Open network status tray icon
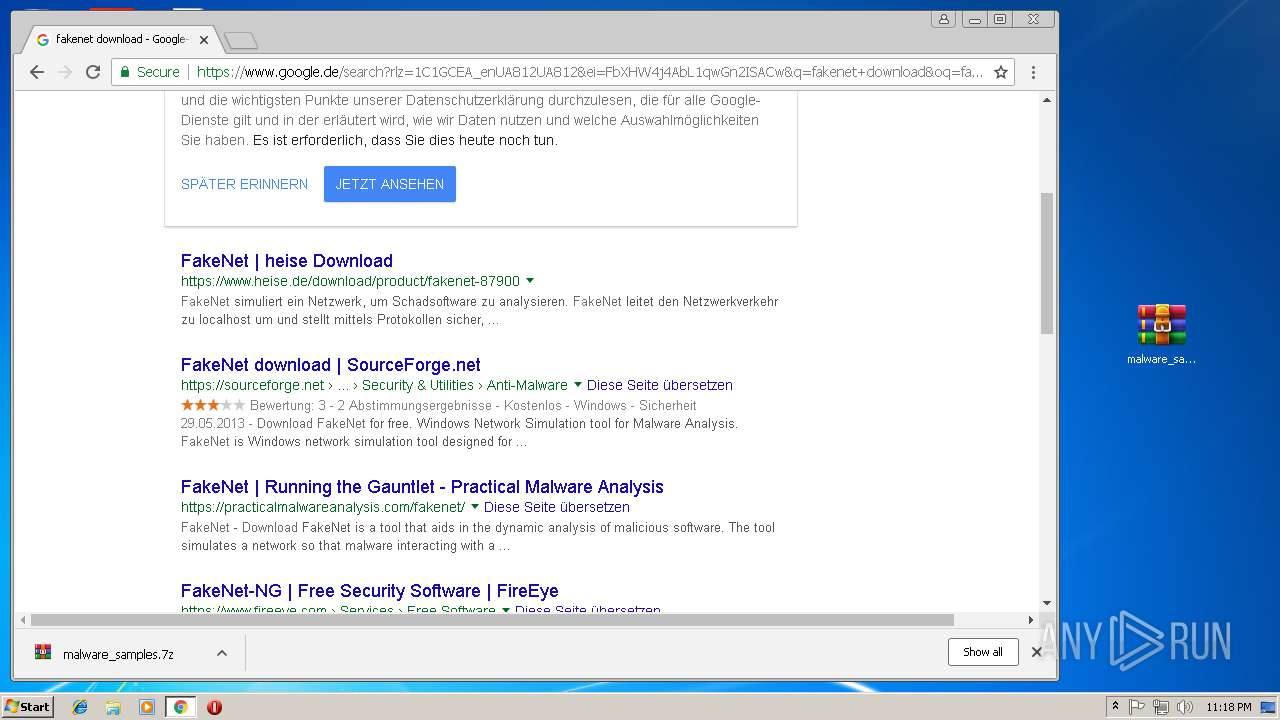 [x=1161, y=707]
